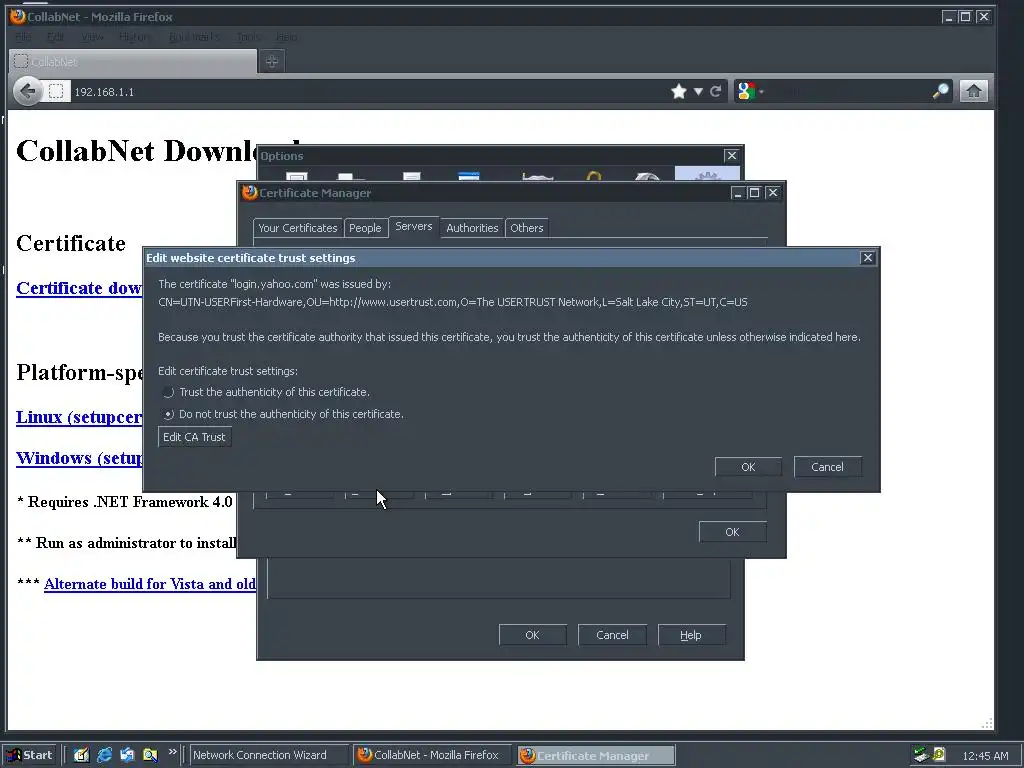Click the 12:45 AM system clock
The image size is (1024, 768).
pos(985,756)
